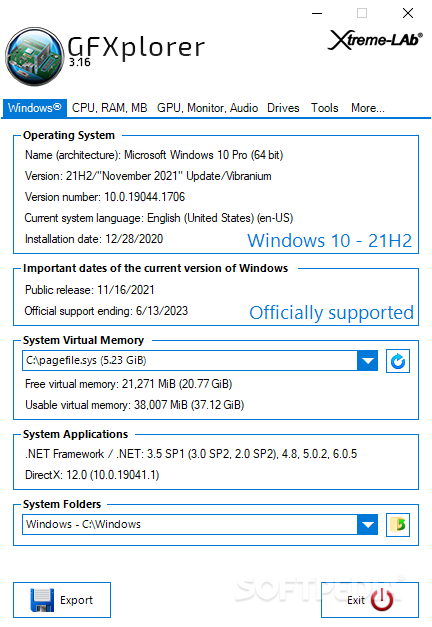Click Official support ending 6/13/2023
Image resolution: width=432 pixels, height=627 pixels.
pyautogui.click(x=106, y=311)
